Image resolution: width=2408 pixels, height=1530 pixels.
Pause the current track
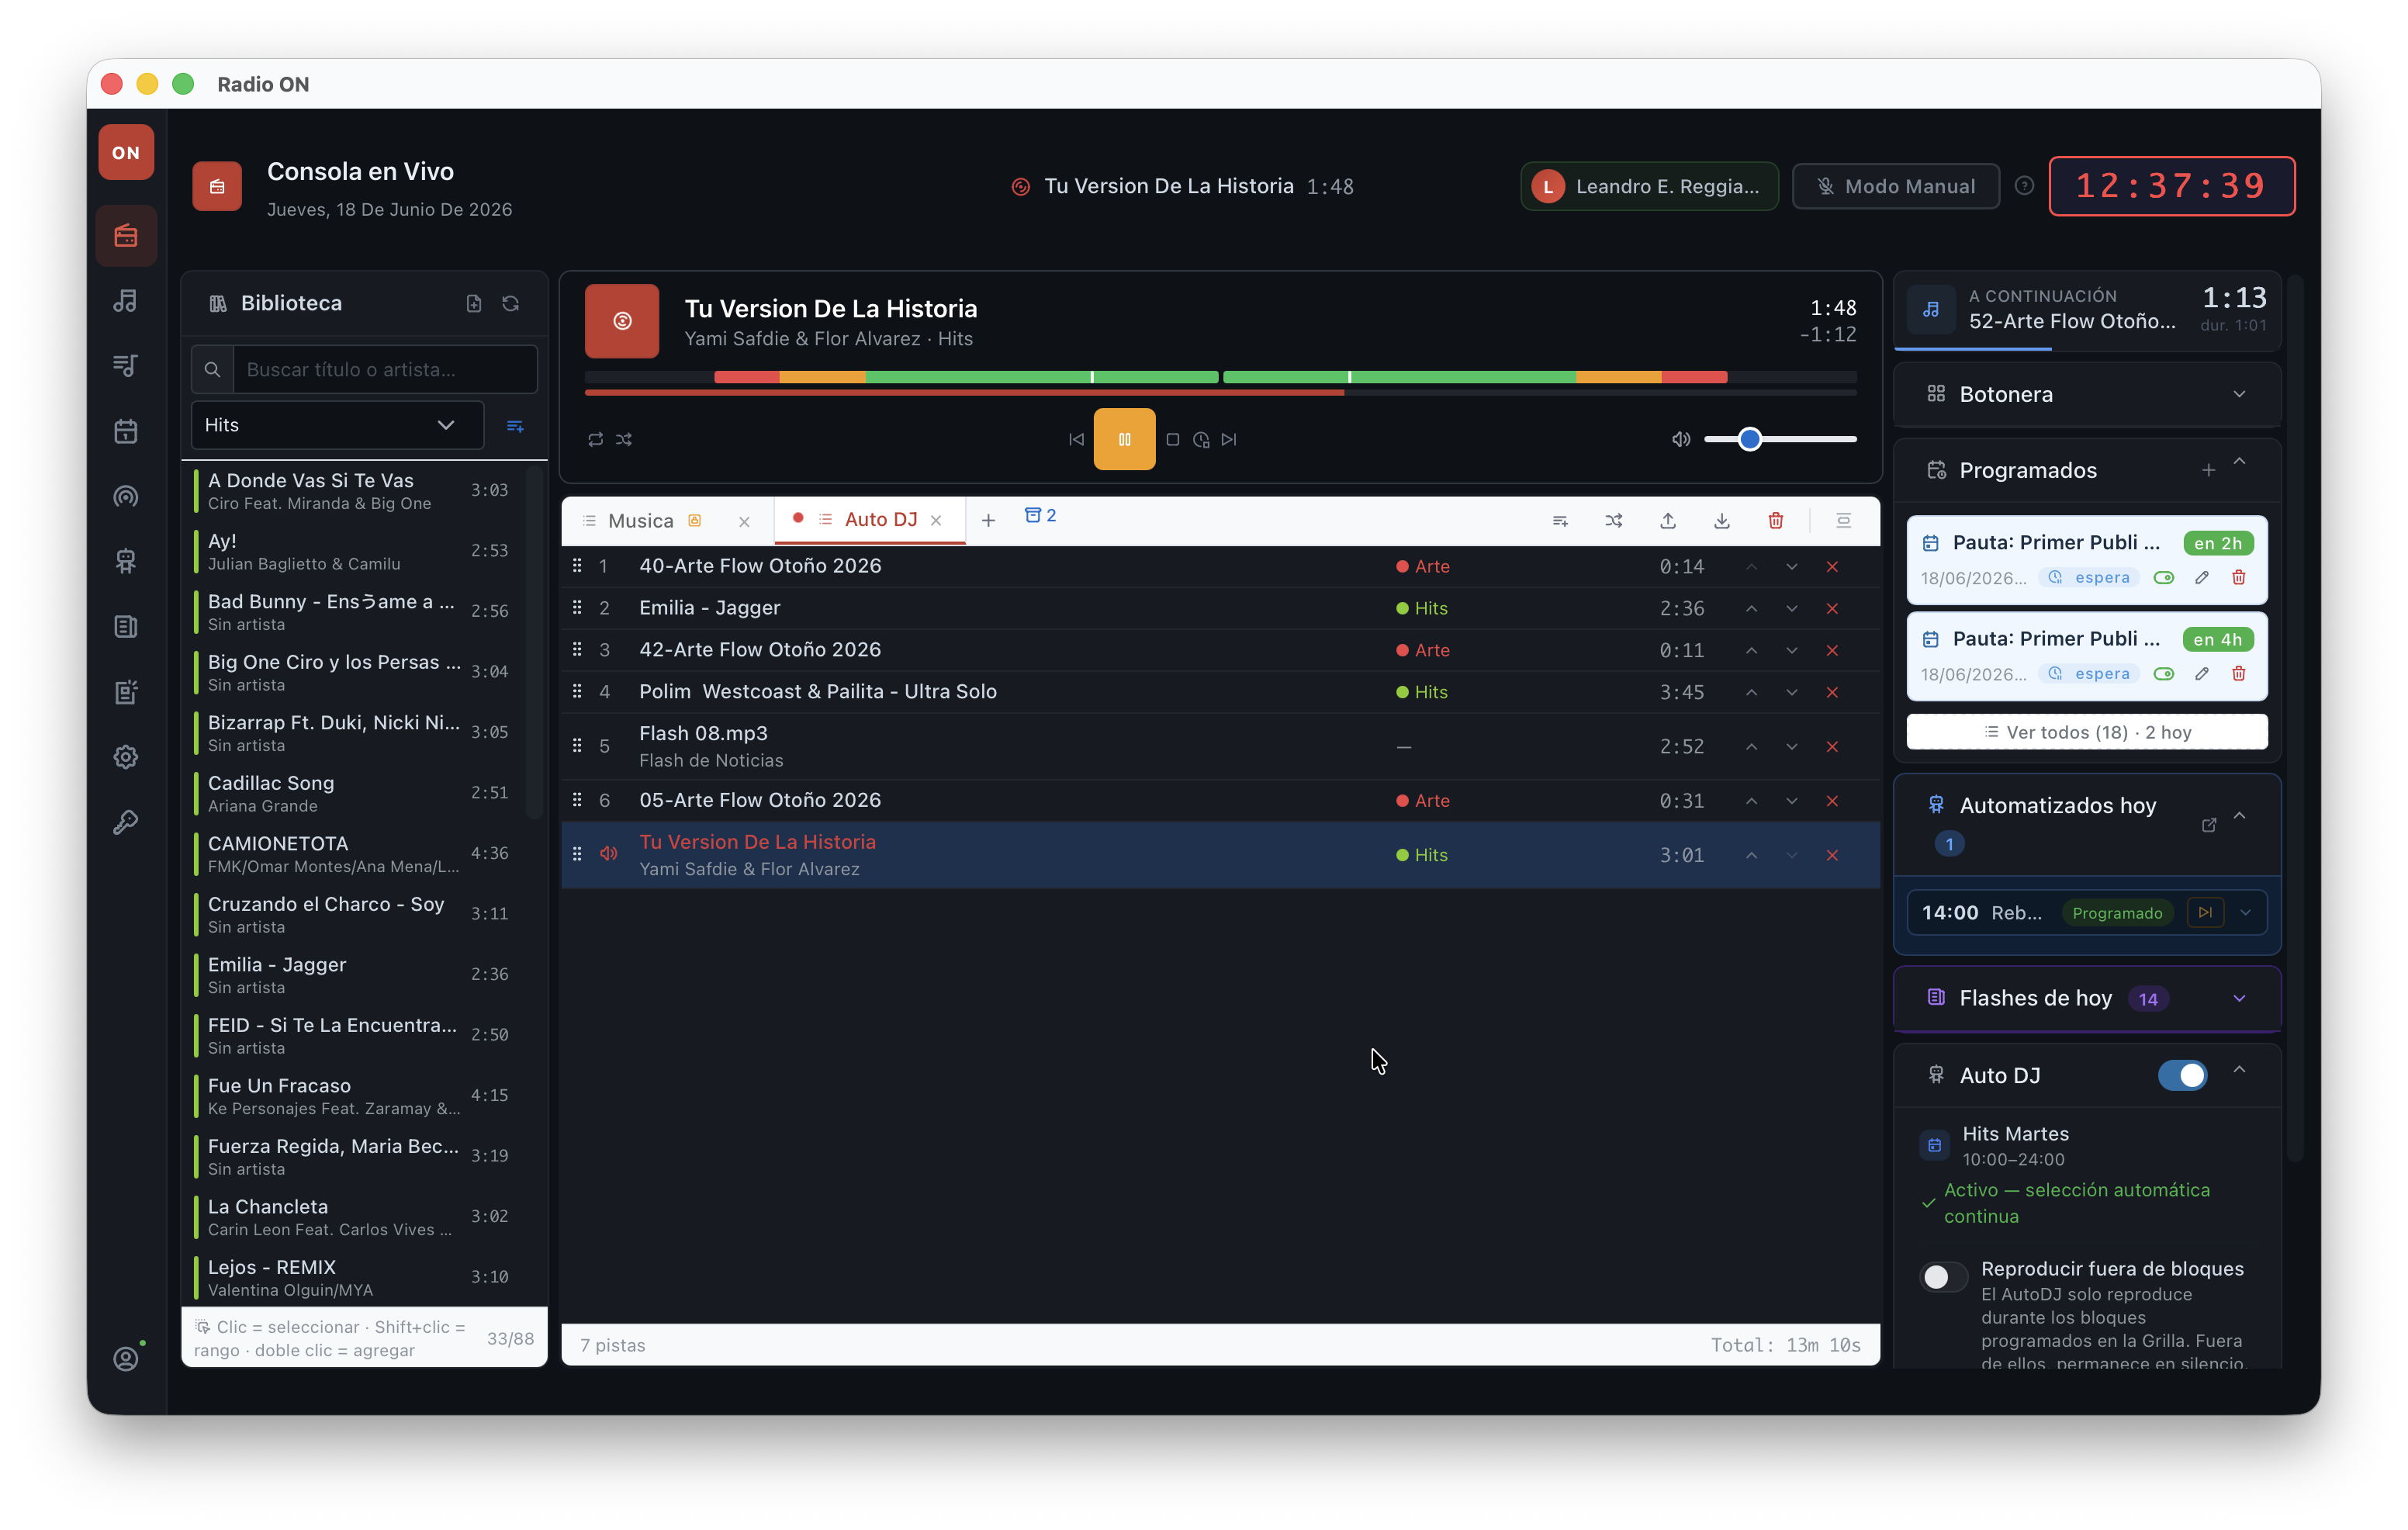[x=1124, y=439]
